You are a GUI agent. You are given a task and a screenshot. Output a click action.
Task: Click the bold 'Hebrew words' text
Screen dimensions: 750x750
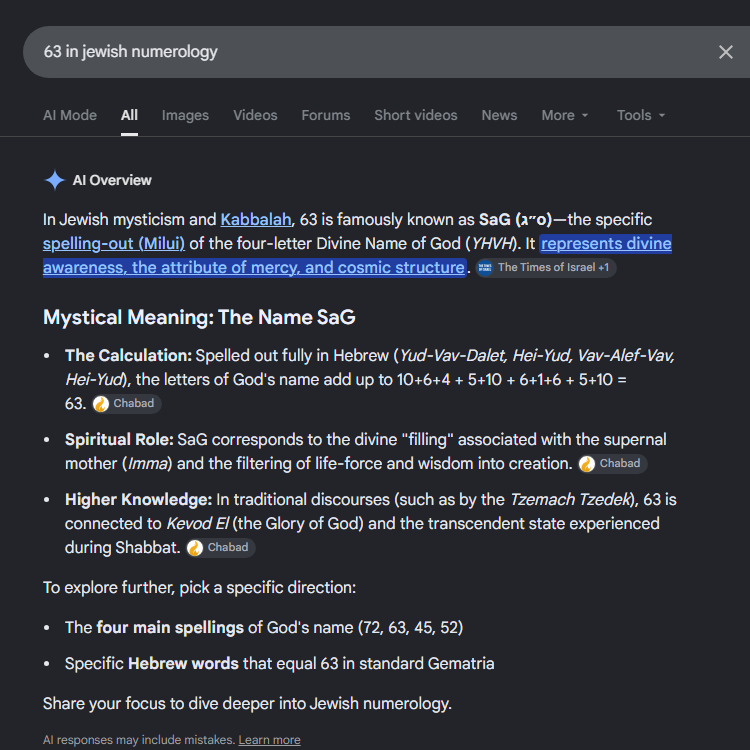click(x=183, y=663)
